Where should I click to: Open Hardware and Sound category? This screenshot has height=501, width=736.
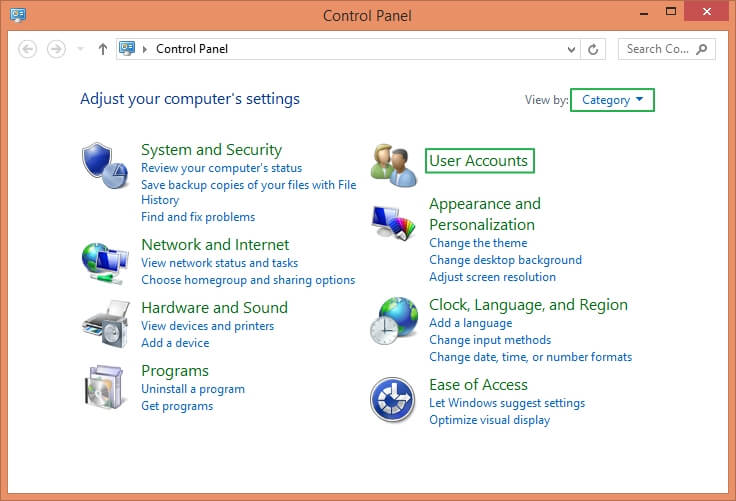click(x=215, y=308)
